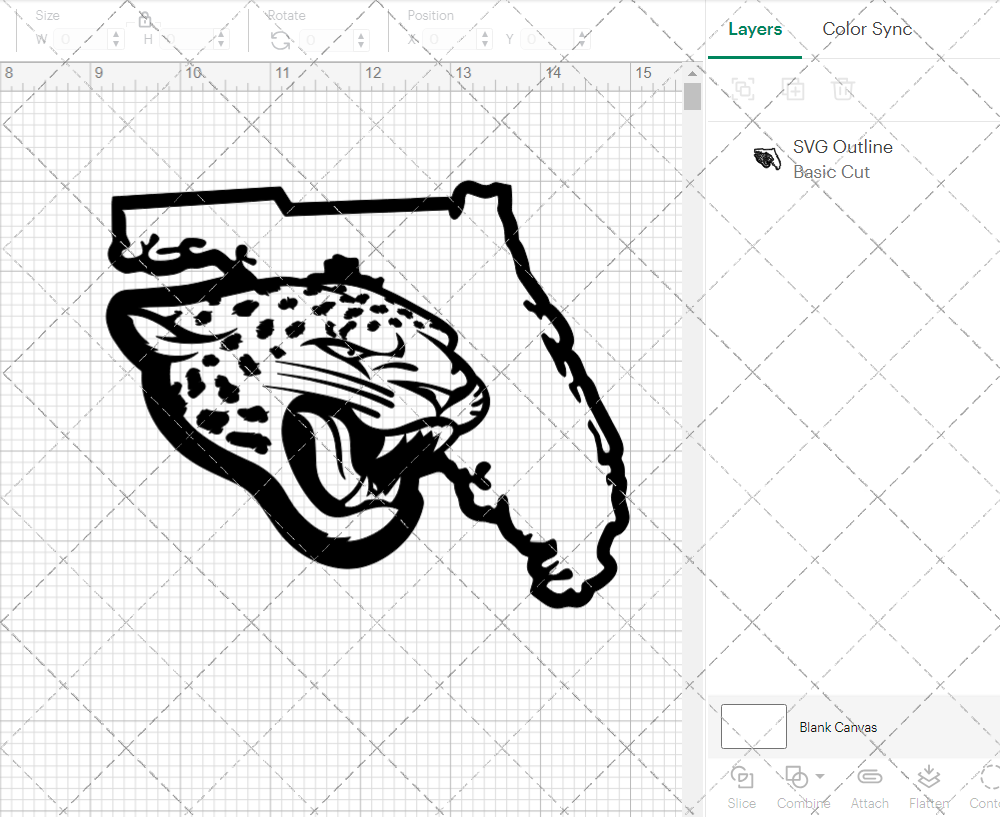
Task: Select the SVG Outline layer thumbnail
Action: point(767,158)
